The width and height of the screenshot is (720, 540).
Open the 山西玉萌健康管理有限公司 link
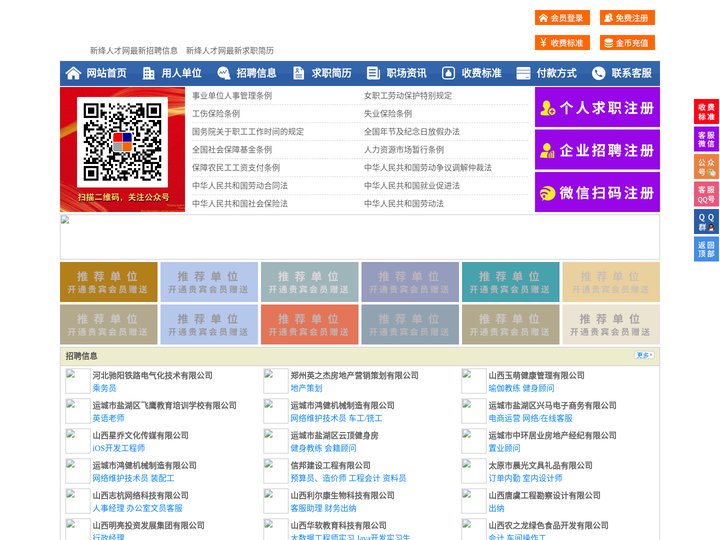pyautogui.click(x=536, y=375)
